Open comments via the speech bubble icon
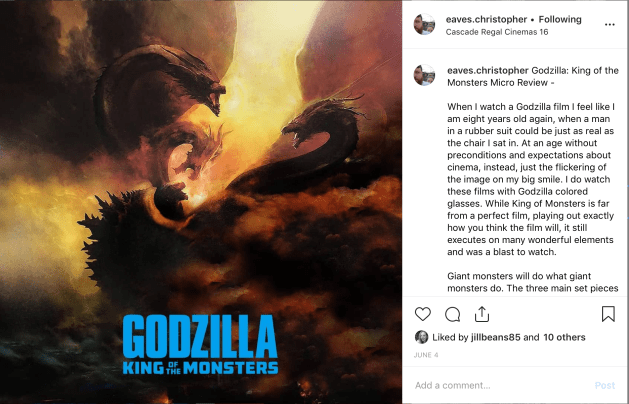 pos(452,314)
